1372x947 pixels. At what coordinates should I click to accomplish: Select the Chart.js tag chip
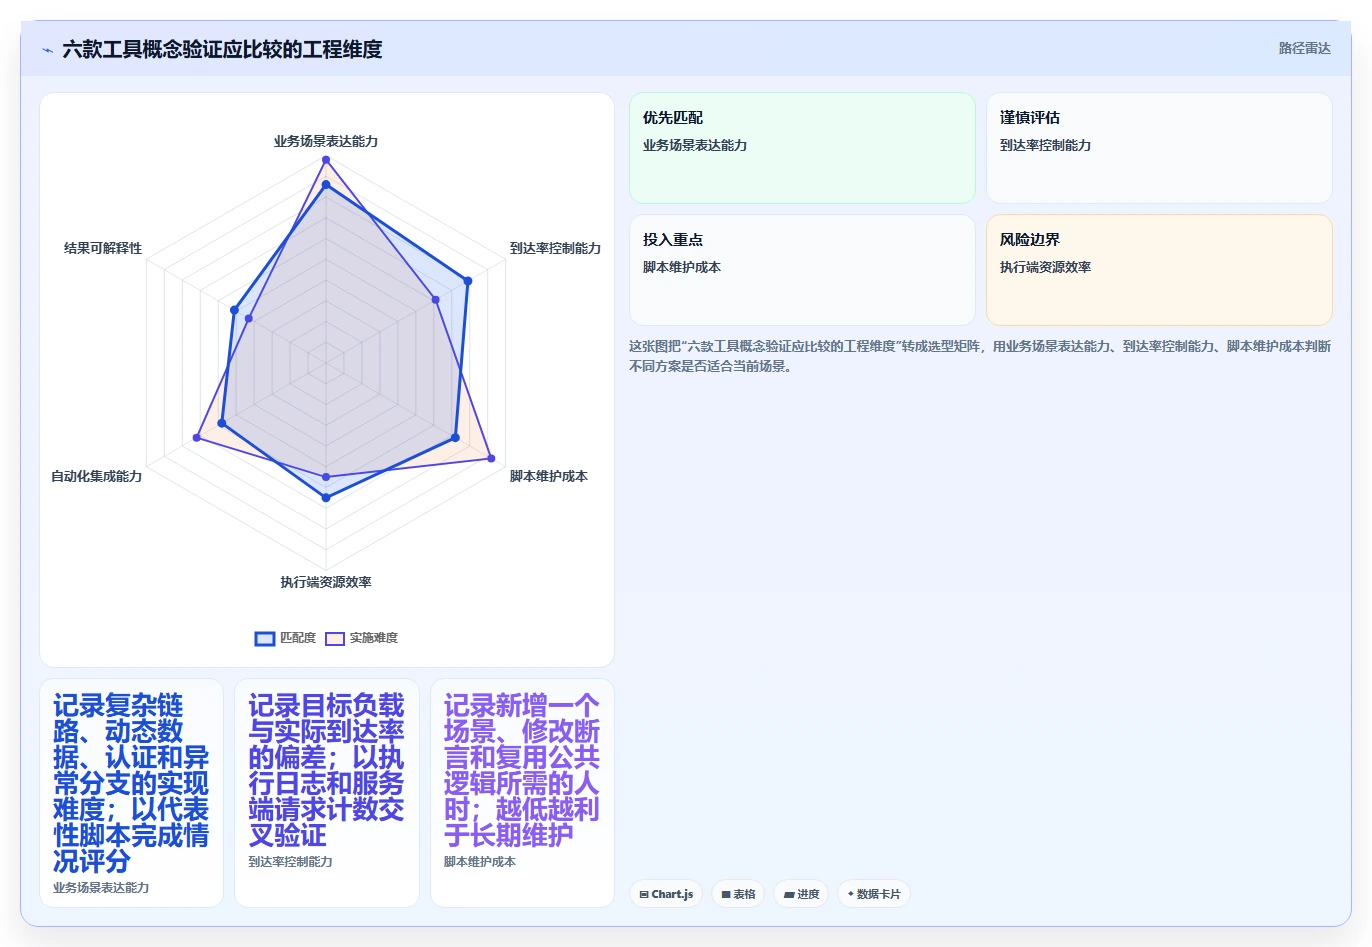pyautogui.click(x=666, y=894)
